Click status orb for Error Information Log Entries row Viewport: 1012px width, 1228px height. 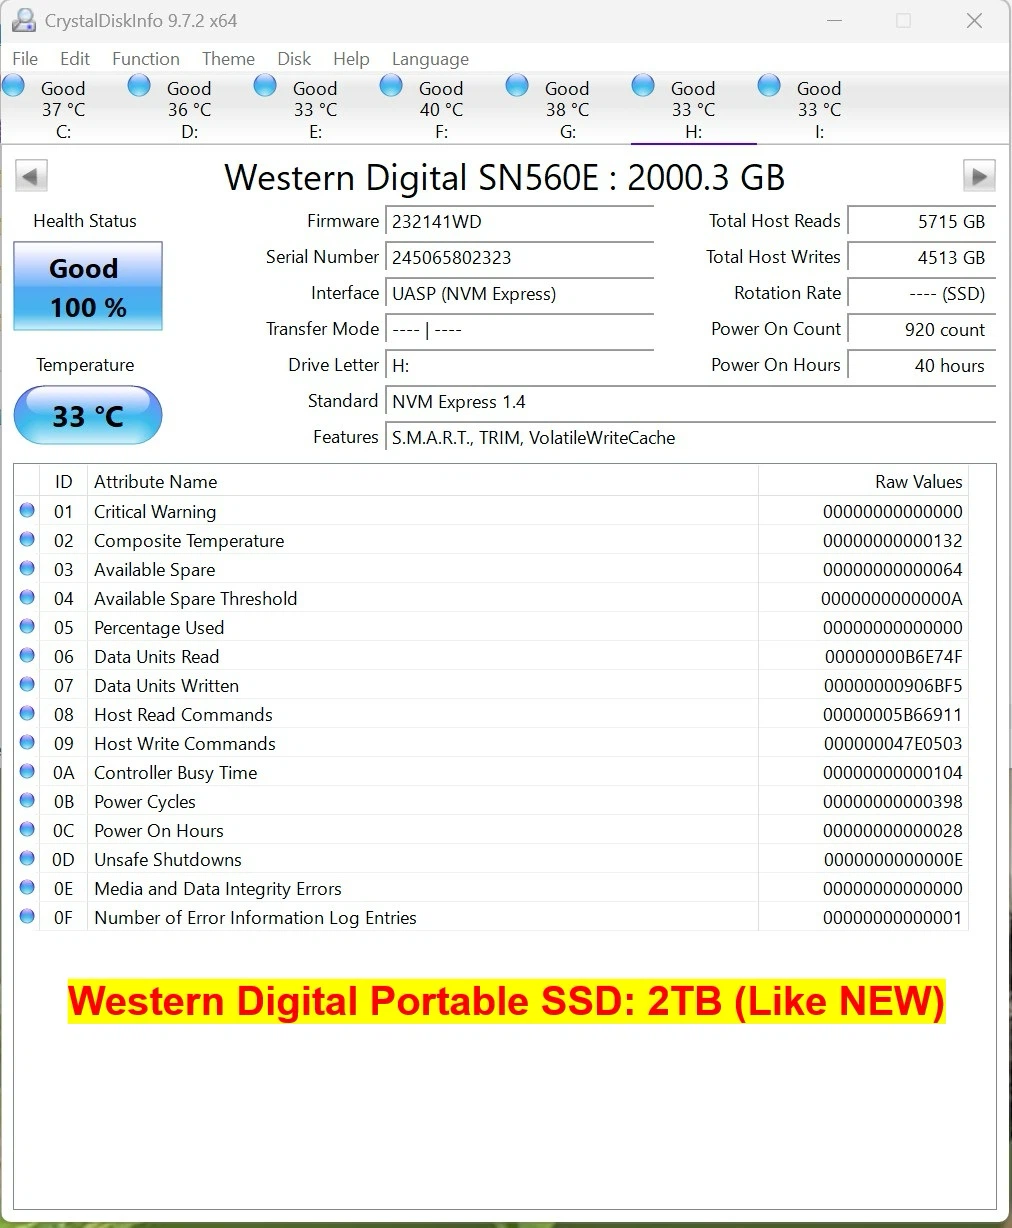27,916
